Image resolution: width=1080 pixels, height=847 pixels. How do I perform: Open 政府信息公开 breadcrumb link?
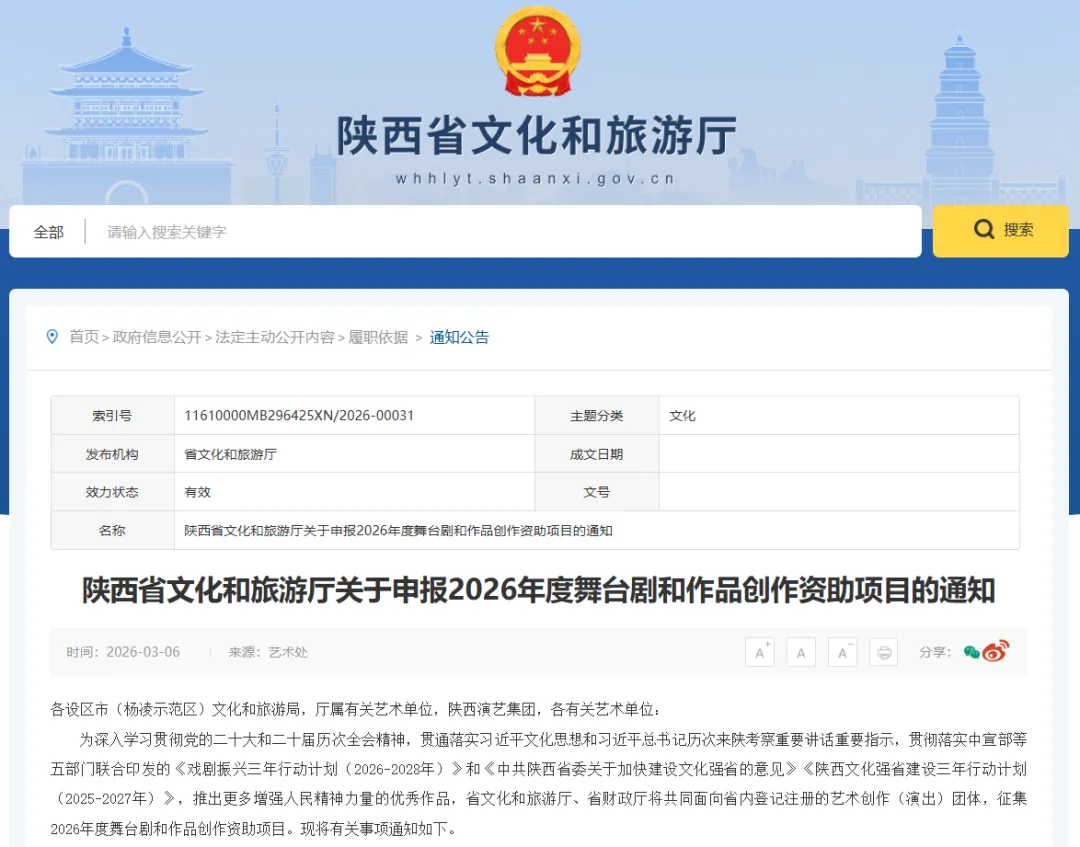157,338
